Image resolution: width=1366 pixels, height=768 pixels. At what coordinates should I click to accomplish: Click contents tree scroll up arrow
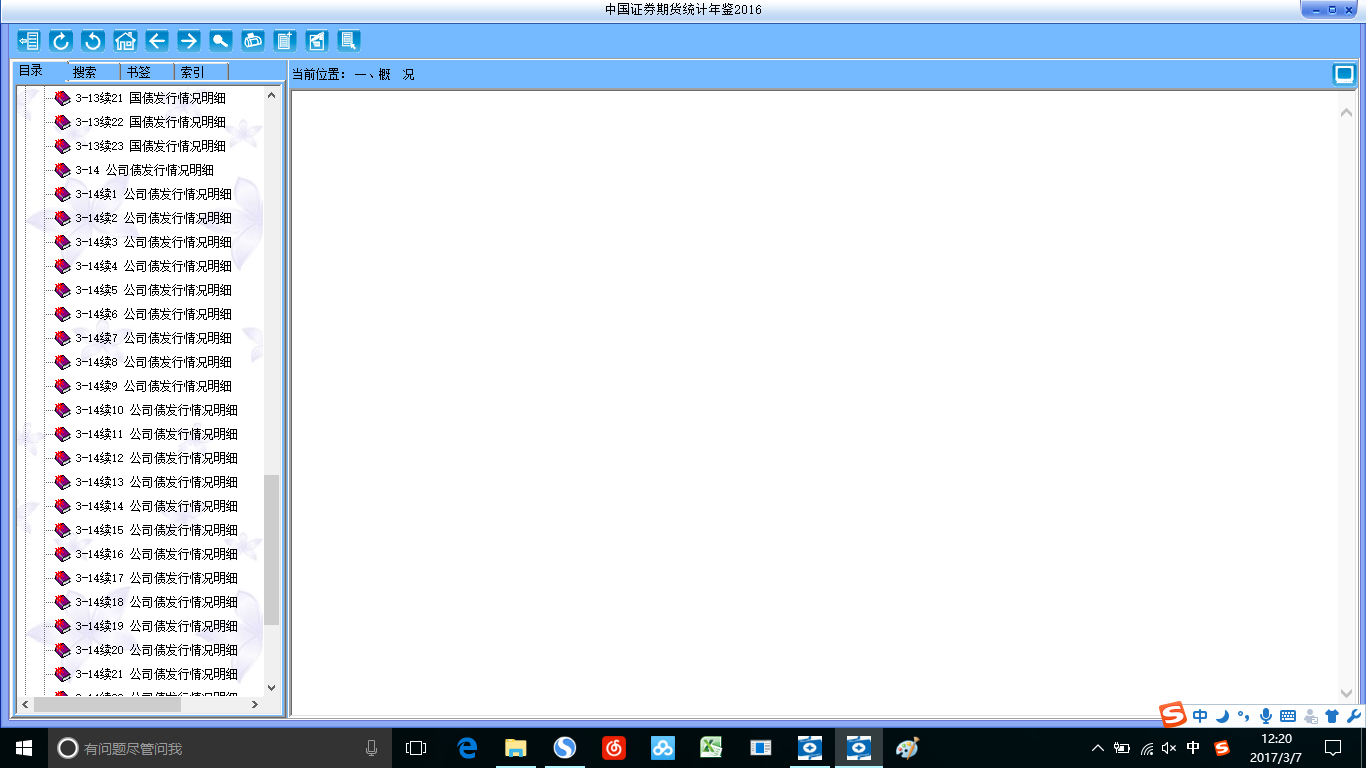[x=271, y=95]
